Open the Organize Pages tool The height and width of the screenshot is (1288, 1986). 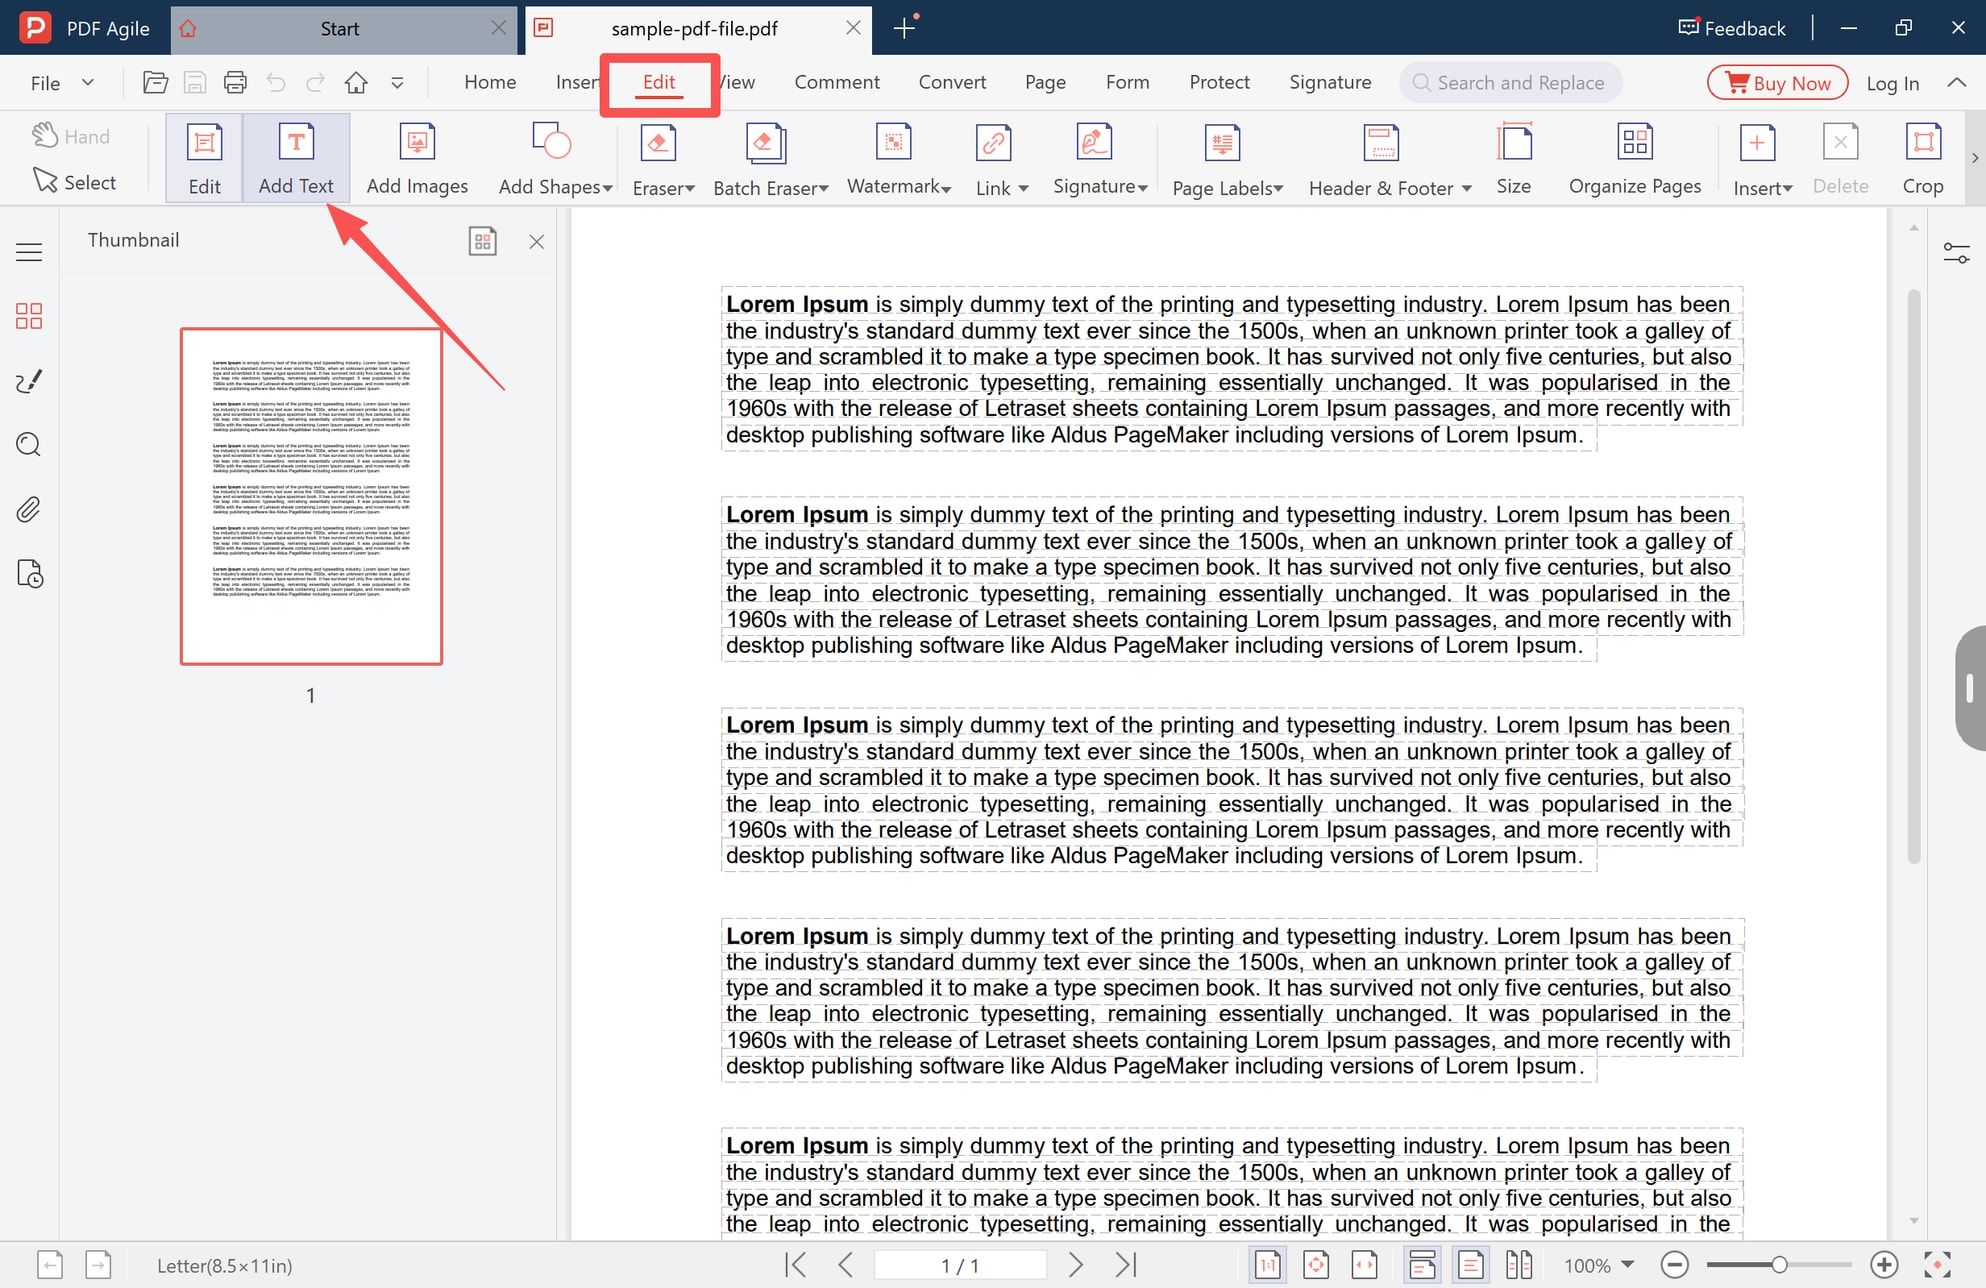tap(1635, 158)
